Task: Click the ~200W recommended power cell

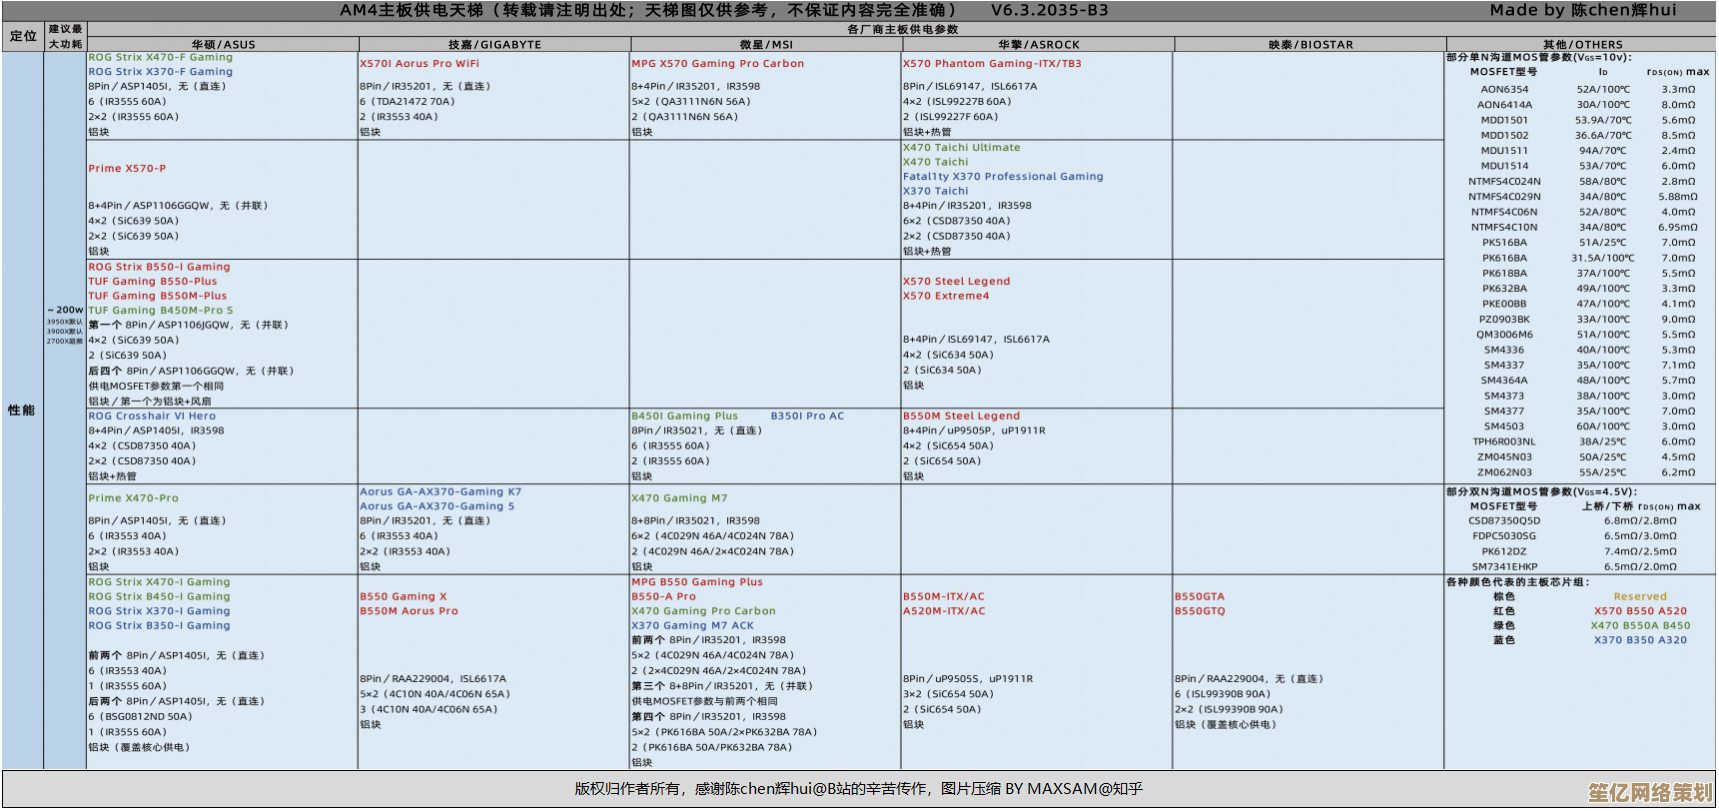Action: coord(65,310)
